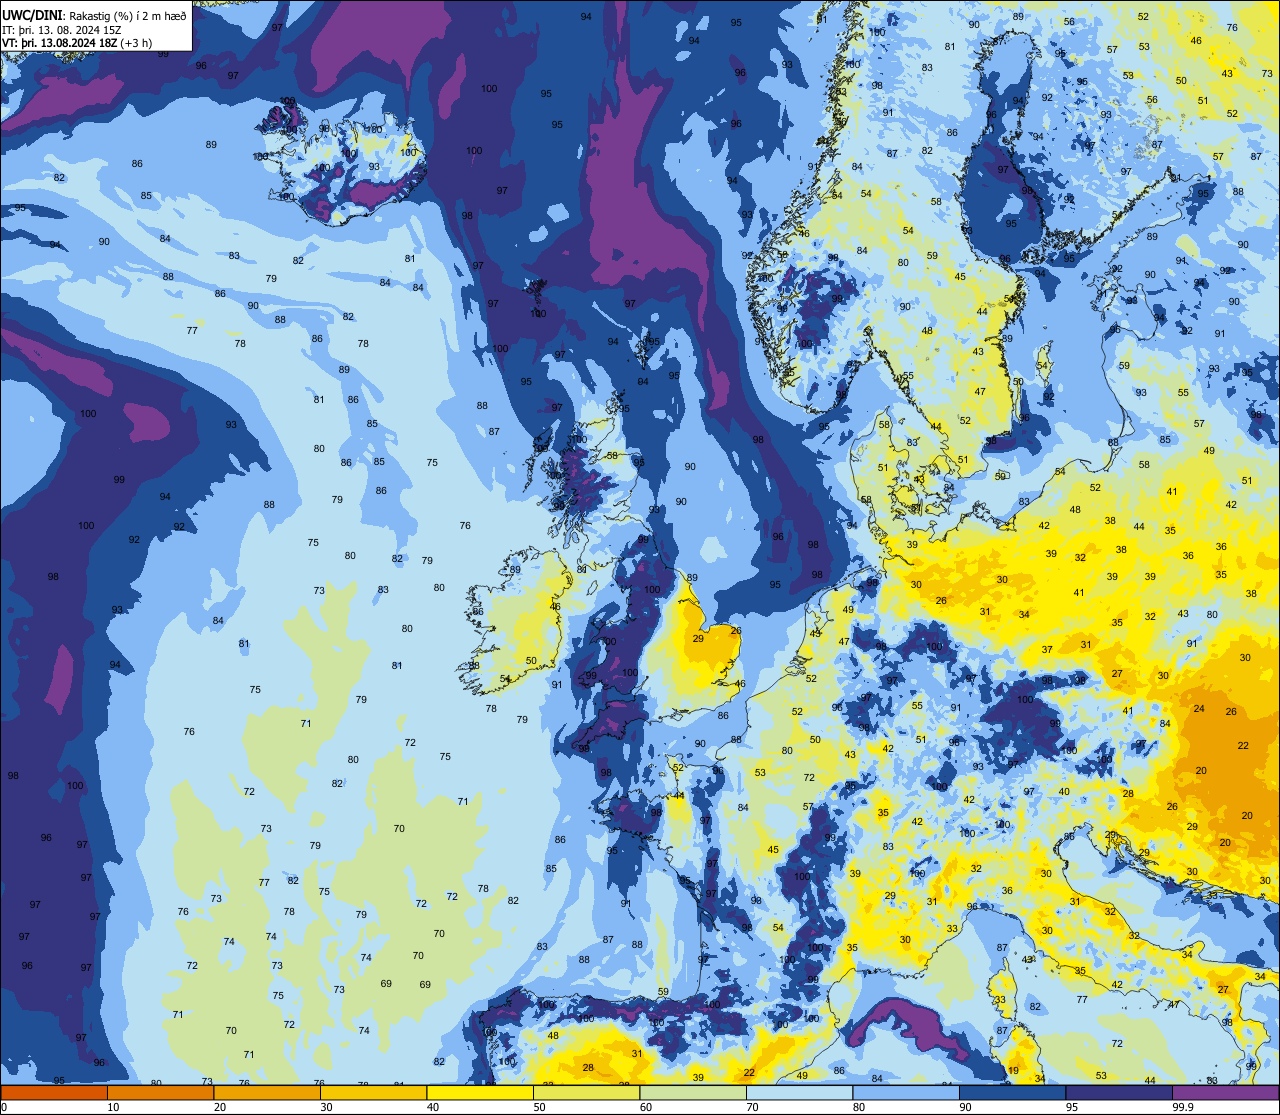1280x1115 pixels.
Task: Pick the 50–60 percent legend swatch
Action: pos(586,1092)
